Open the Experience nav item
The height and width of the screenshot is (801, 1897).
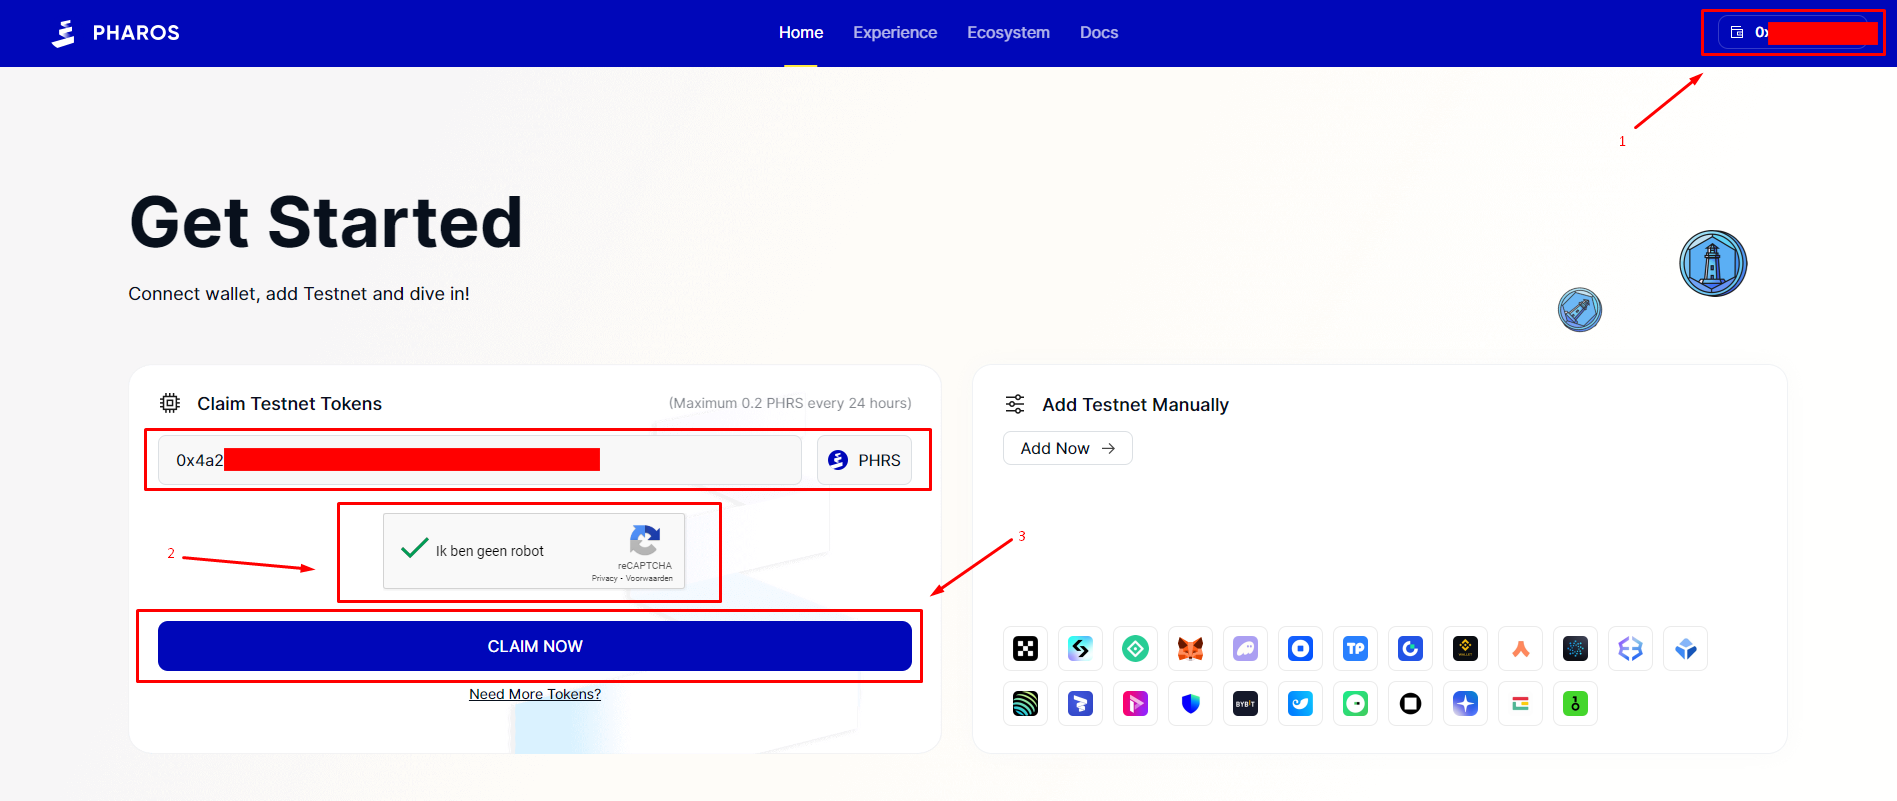[895, 32]
